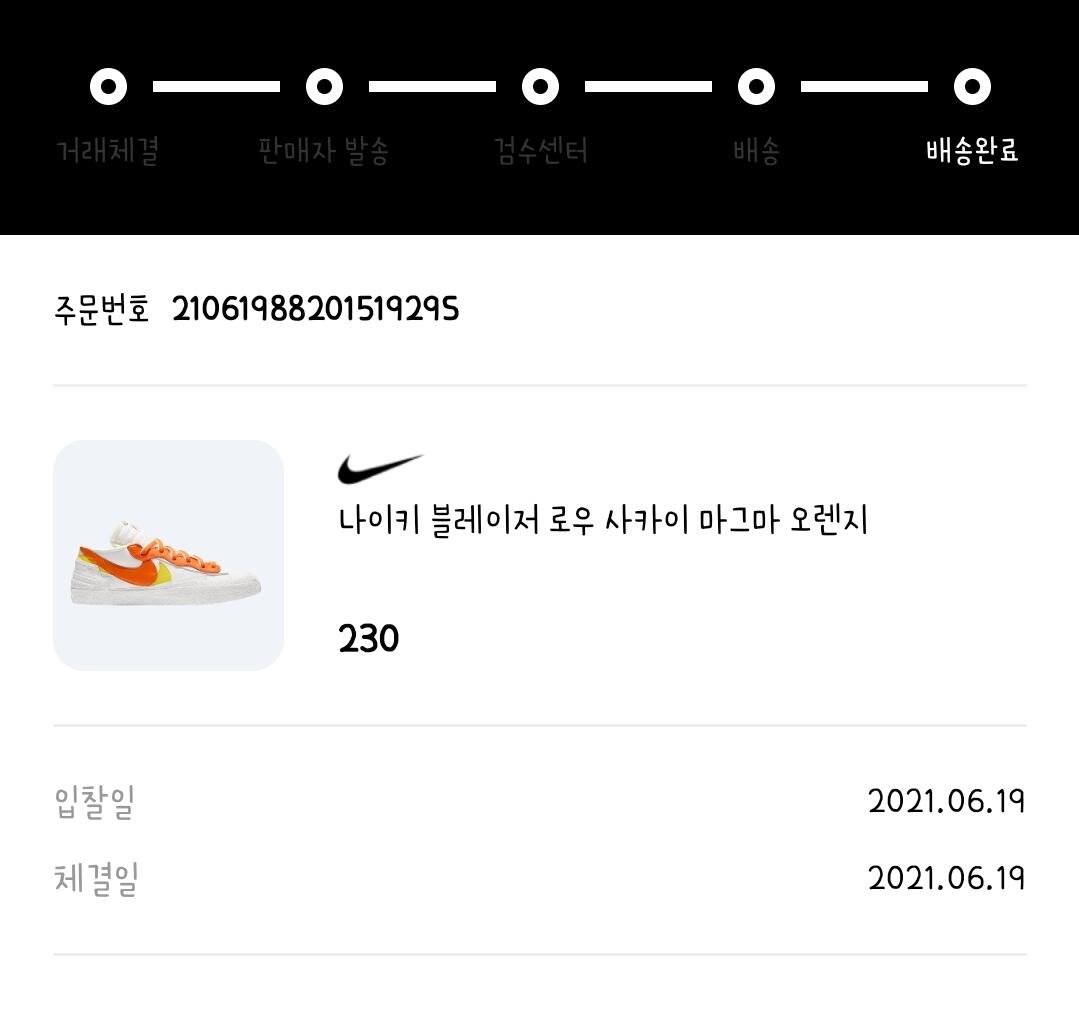Click the 주문번호 label

click(102, 309)
